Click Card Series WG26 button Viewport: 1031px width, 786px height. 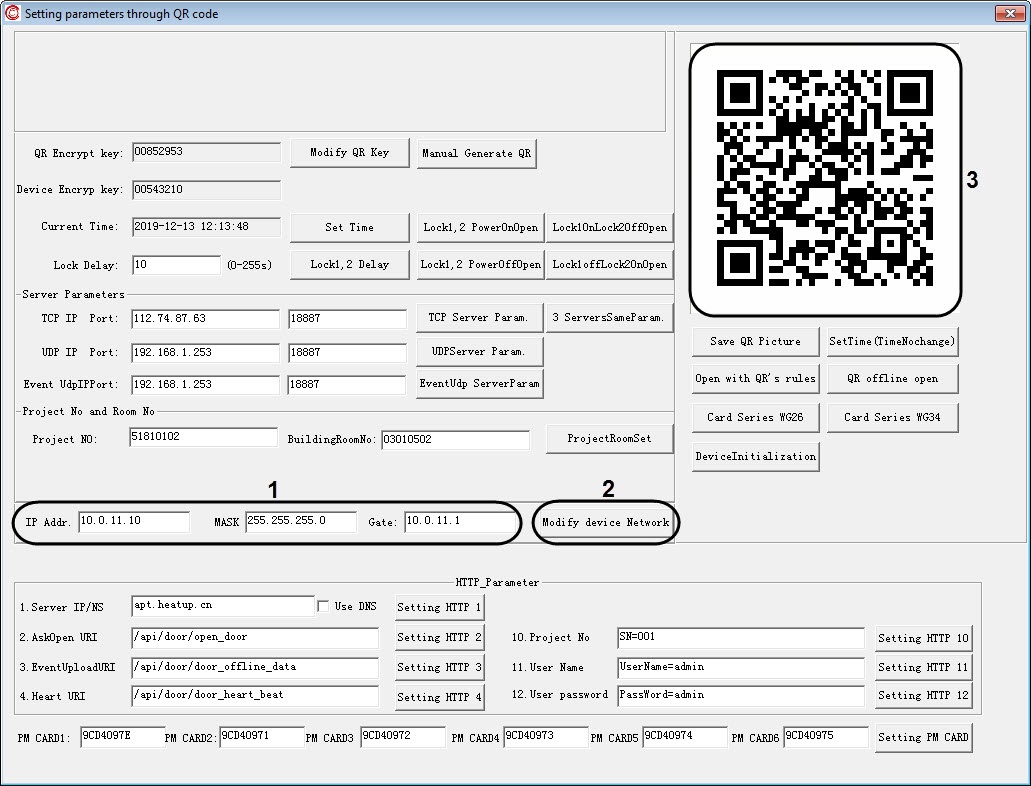pyautogui.click(x=755, y=418)
